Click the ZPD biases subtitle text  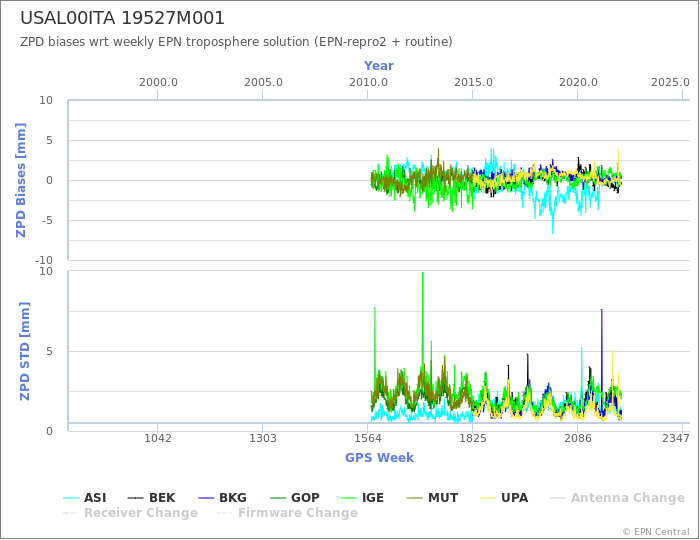(236, 42)
